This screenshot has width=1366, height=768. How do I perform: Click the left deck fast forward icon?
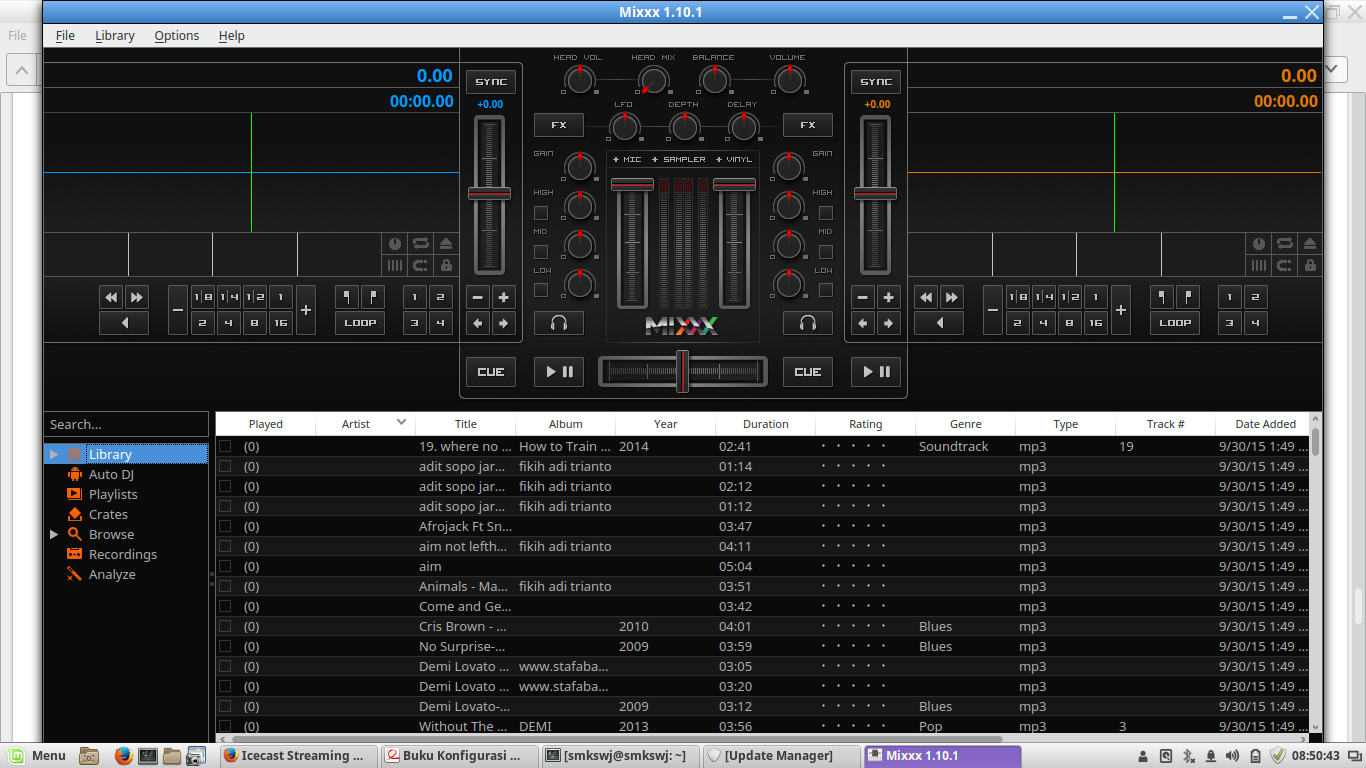tap(136, 297)
